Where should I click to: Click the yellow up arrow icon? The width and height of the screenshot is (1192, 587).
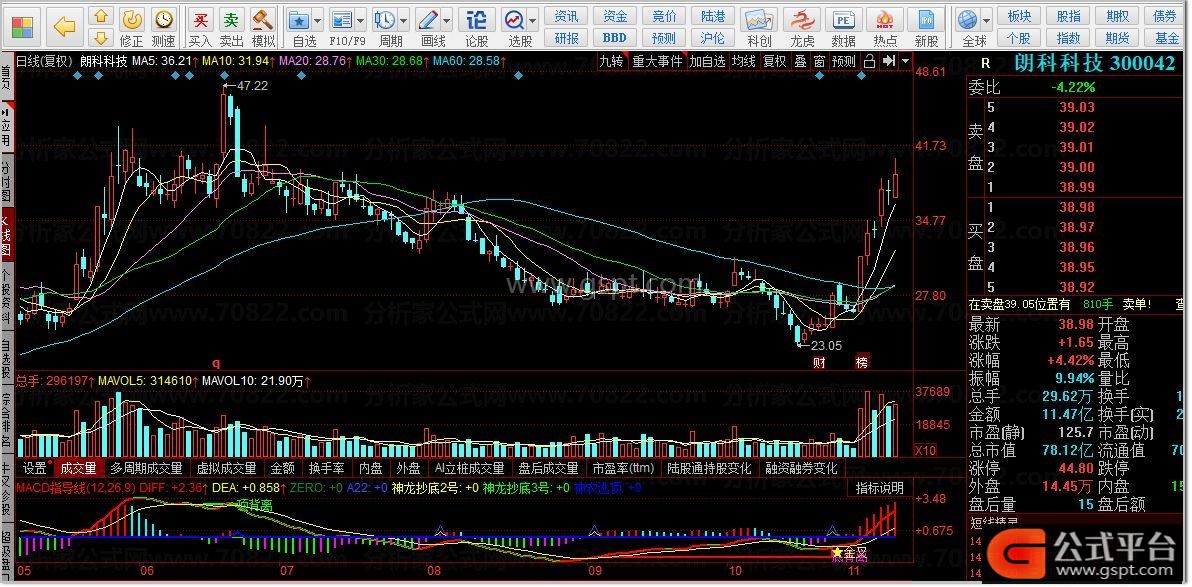click(x=100, y=16)
